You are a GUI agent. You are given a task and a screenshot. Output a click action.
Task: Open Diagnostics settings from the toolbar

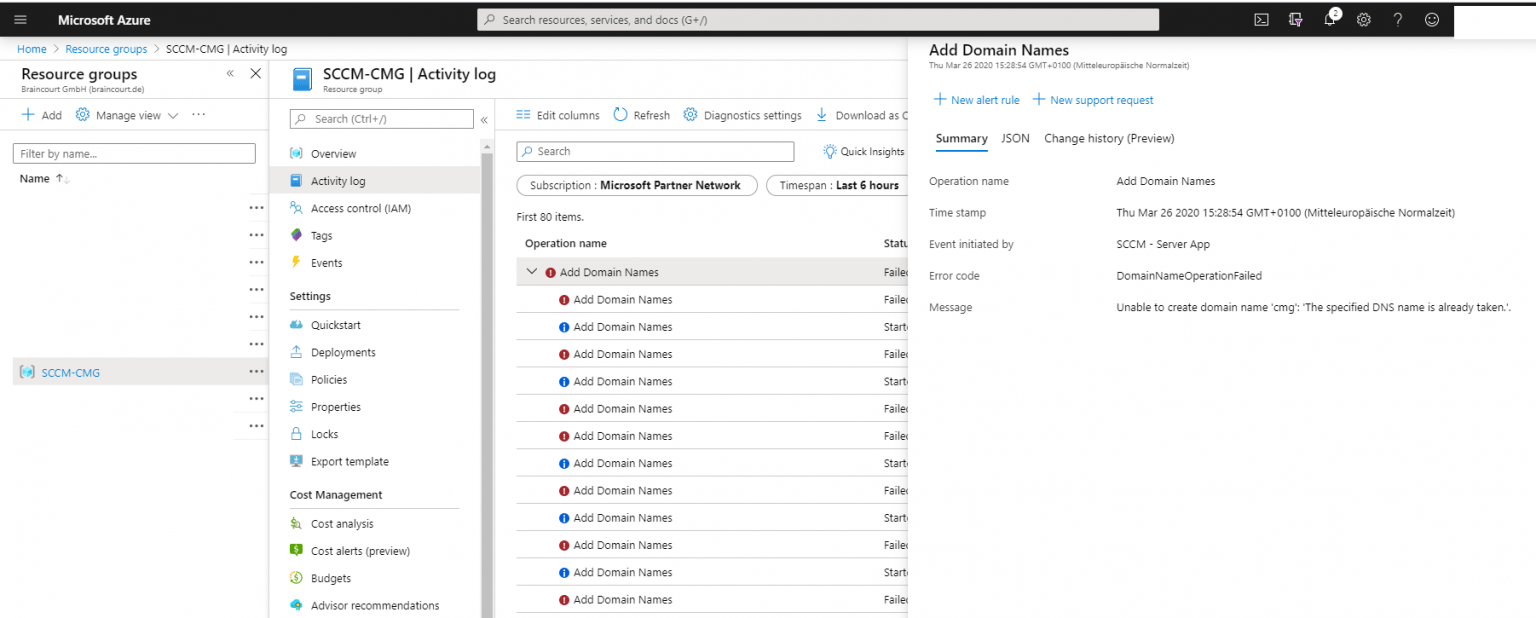click(742, 114)
